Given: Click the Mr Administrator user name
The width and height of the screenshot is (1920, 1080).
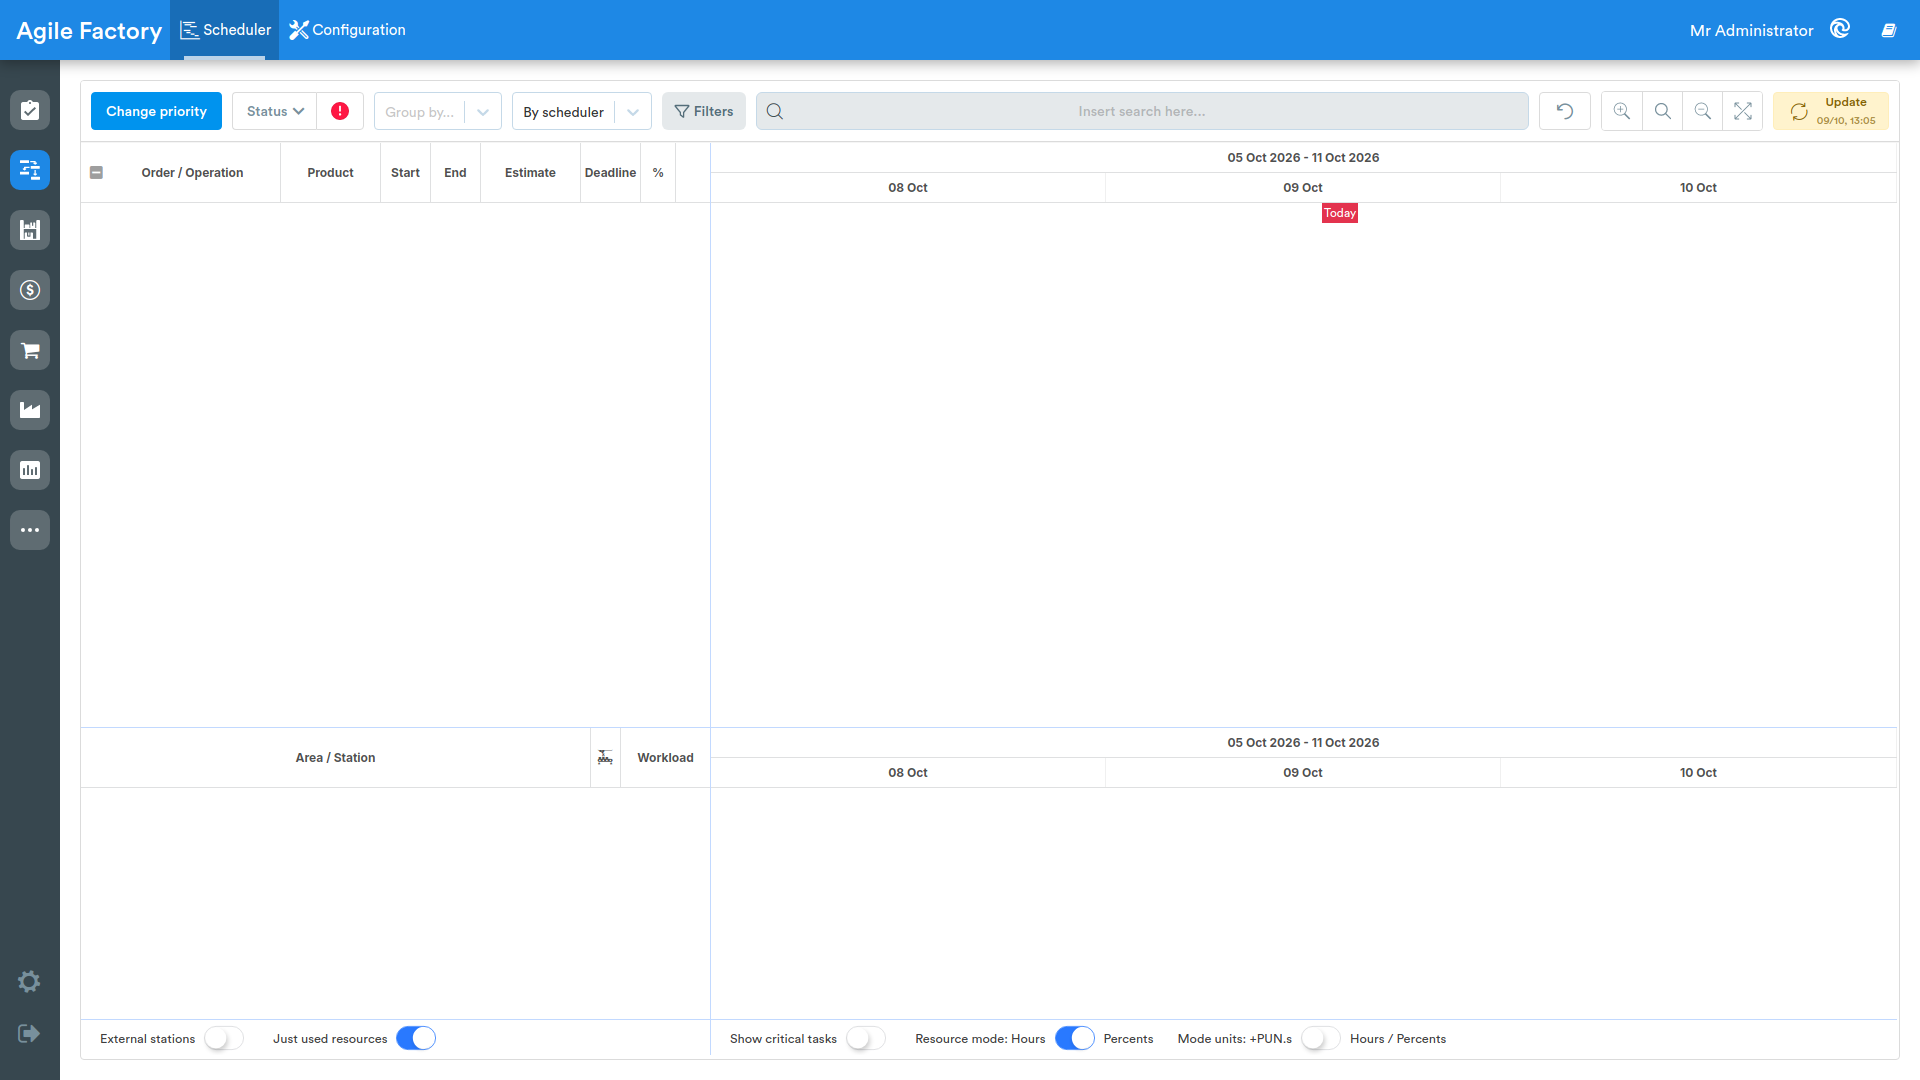Looking at the screenshot, I should pos(1751,30).
